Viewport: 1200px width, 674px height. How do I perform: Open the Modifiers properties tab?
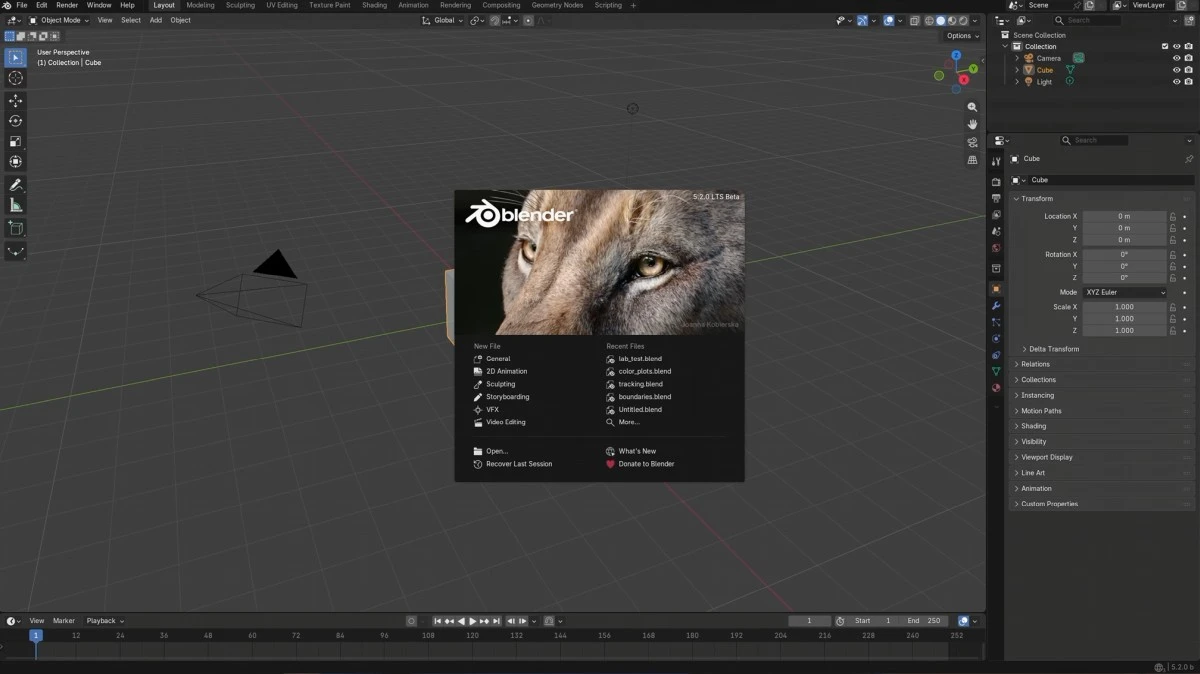pyautogui.click(x=996, y=306)
